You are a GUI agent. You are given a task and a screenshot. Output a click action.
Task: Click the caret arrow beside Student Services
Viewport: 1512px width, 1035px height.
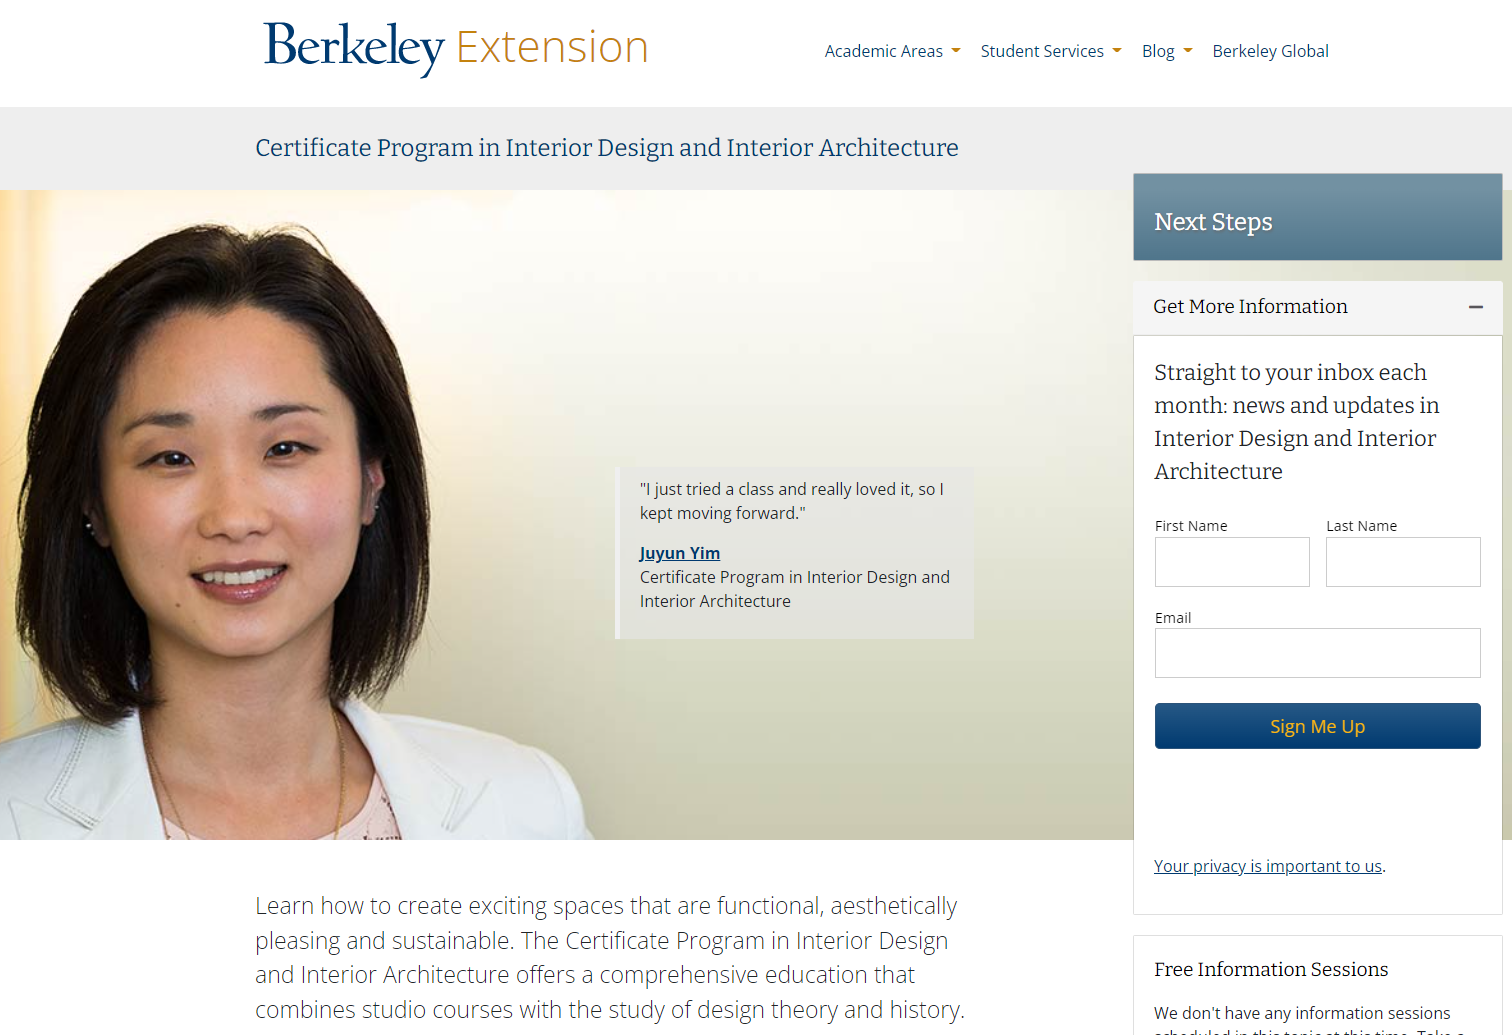coord(1117,51)
